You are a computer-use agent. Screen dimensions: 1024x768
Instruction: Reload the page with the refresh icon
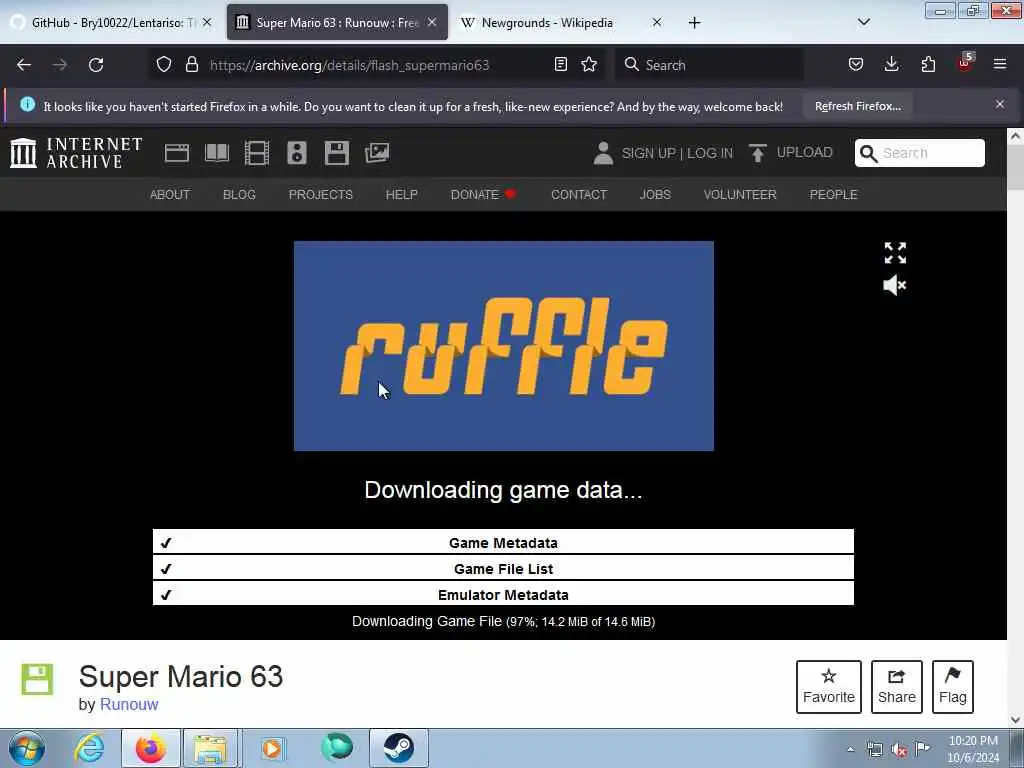(x=96, y=65)
